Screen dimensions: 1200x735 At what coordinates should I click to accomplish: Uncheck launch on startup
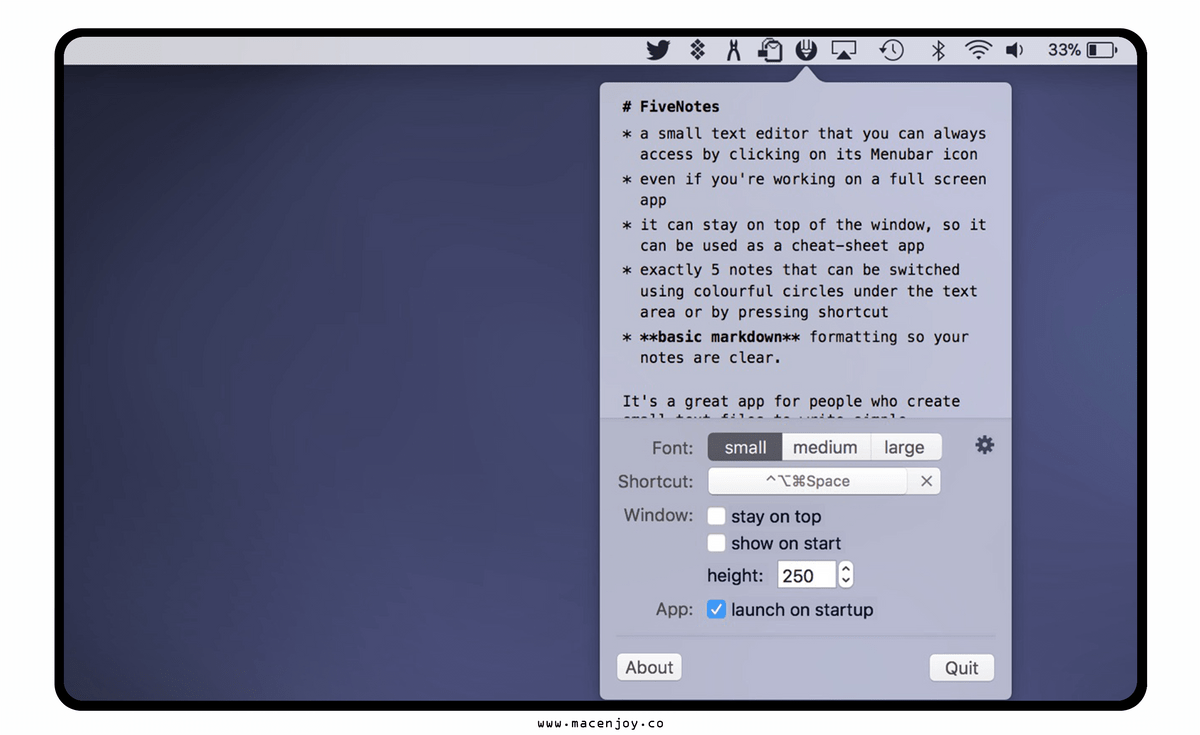click(716, 609)
